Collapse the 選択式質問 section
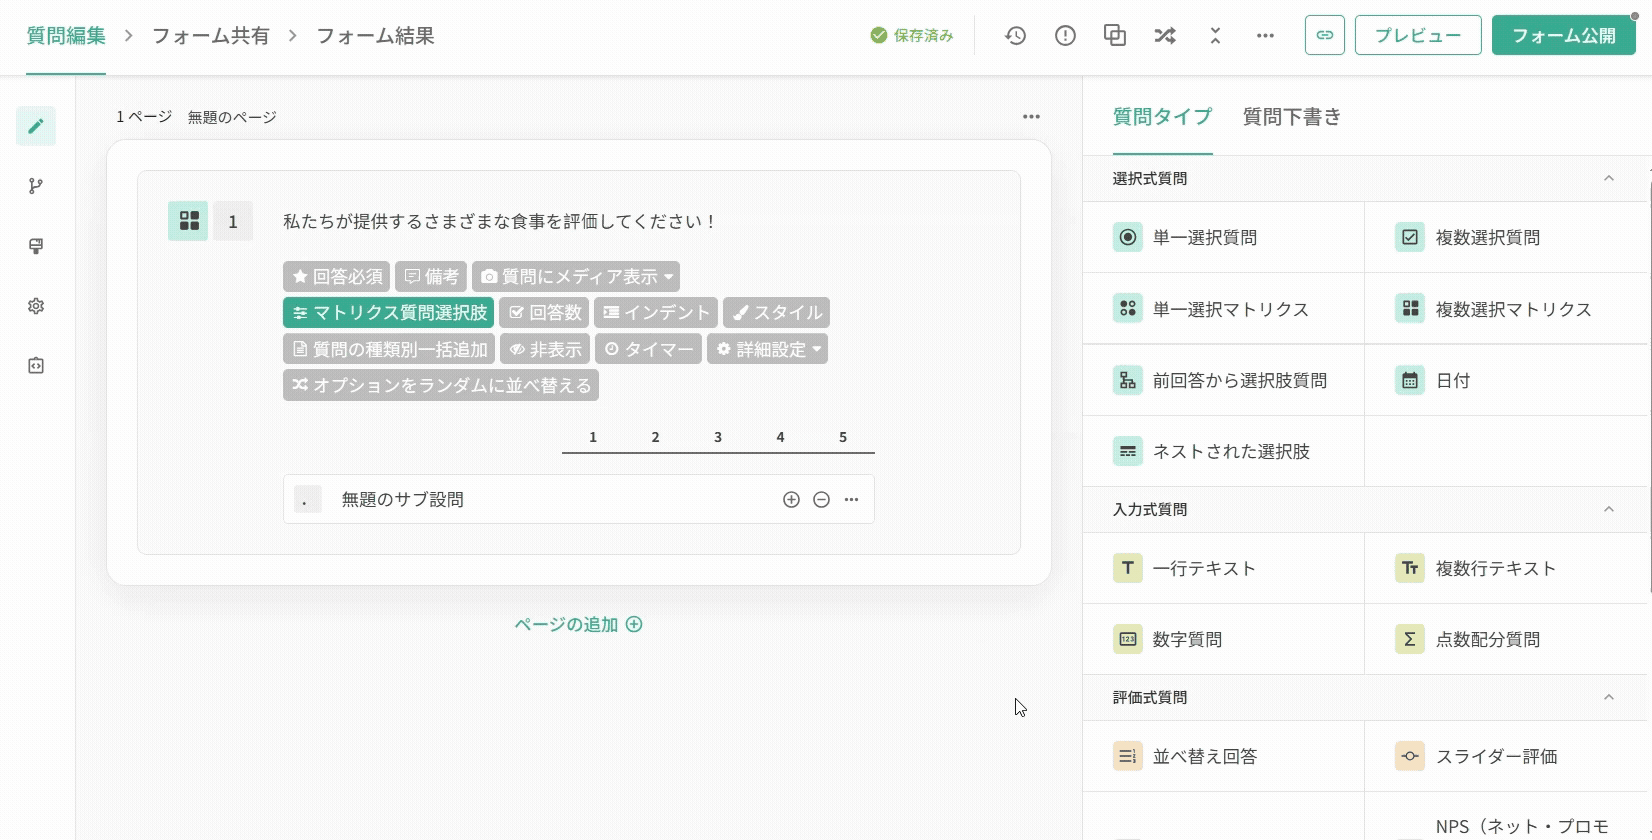 [x=1609, y=179]
